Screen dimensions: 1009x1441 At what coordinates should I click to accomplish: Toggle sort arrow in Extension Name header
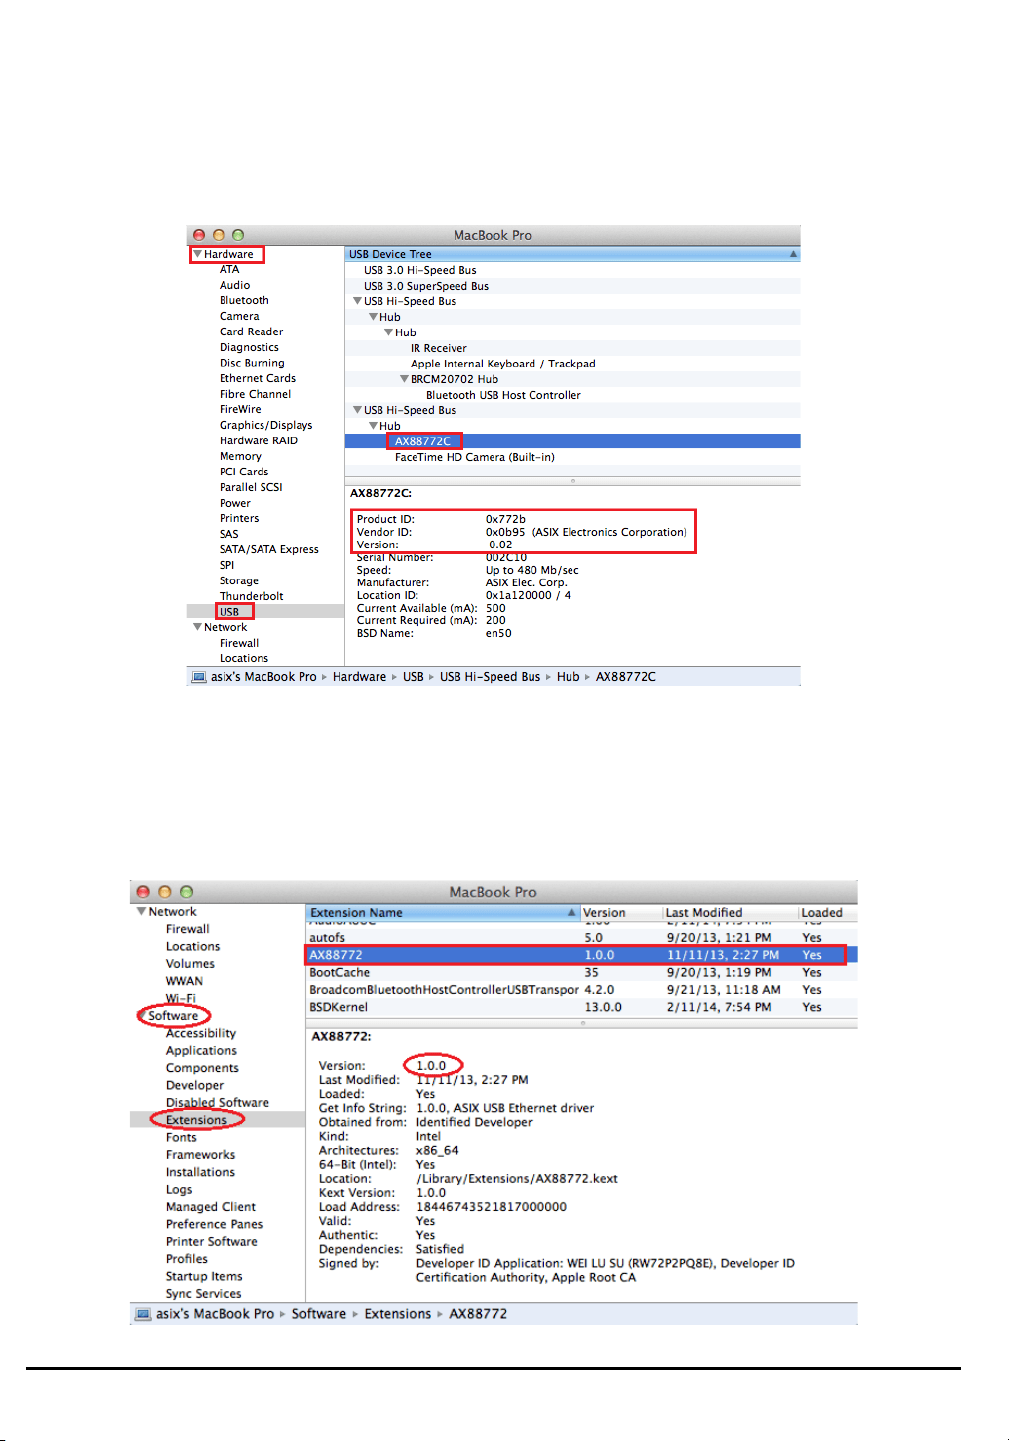point(572,912)
